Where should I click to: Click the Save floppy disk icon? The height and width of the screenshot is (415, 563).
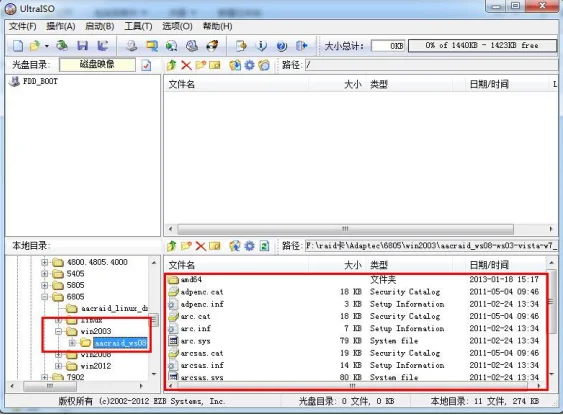tap(83, 46)
